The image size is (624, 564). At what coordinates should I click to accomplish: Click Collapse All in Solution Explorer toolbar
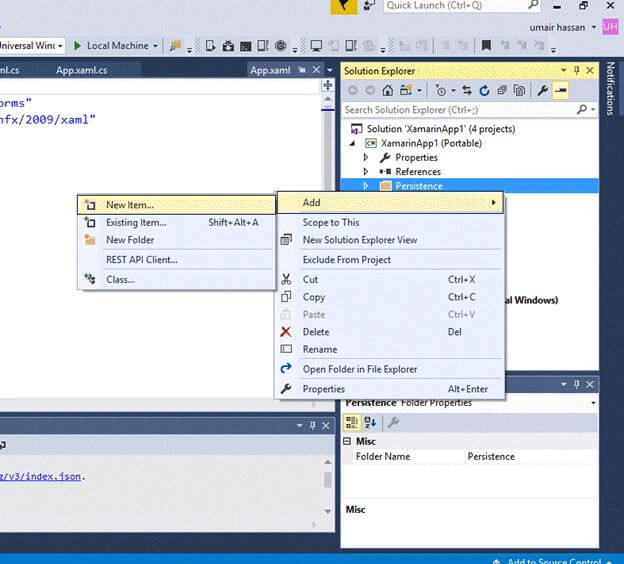[x=501, y=90]
